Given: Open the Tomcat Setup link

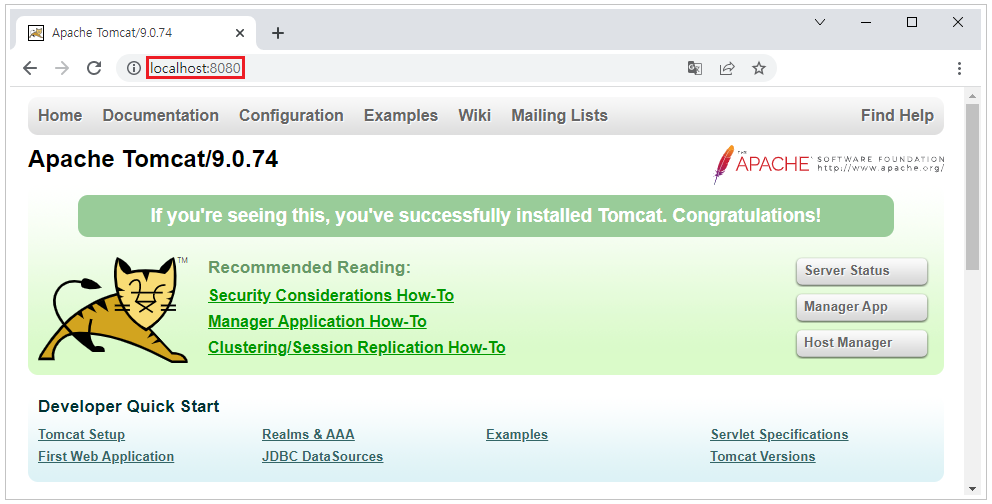Looking at the screenshot, I should [82, 434].
